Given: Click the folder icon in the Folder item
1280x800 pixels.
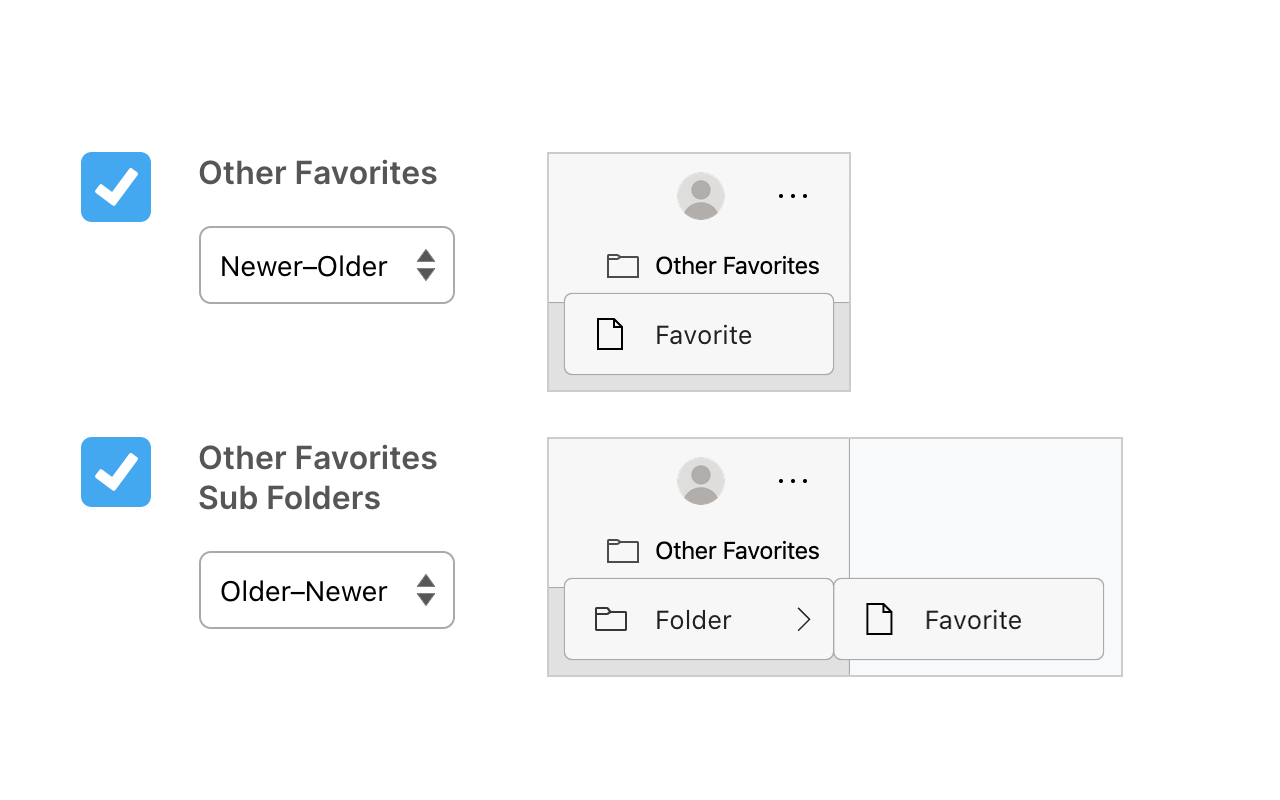Looking at the screenshot, I should tap(610, 619).
